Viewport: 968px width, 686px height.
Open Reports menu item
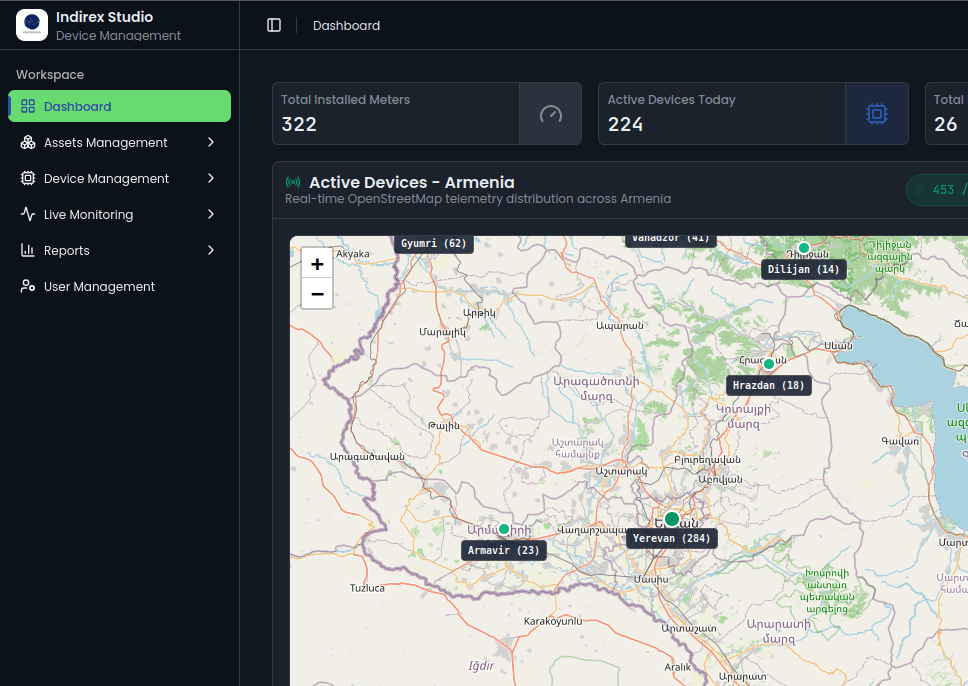coord(119,250)
